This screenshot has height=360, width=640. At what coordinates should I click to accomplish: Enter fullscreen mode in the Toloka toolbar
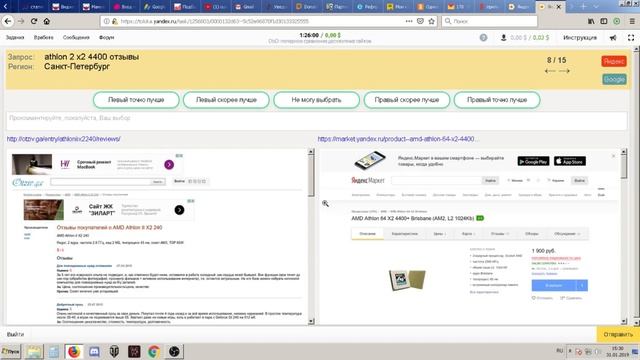point(631,38)
